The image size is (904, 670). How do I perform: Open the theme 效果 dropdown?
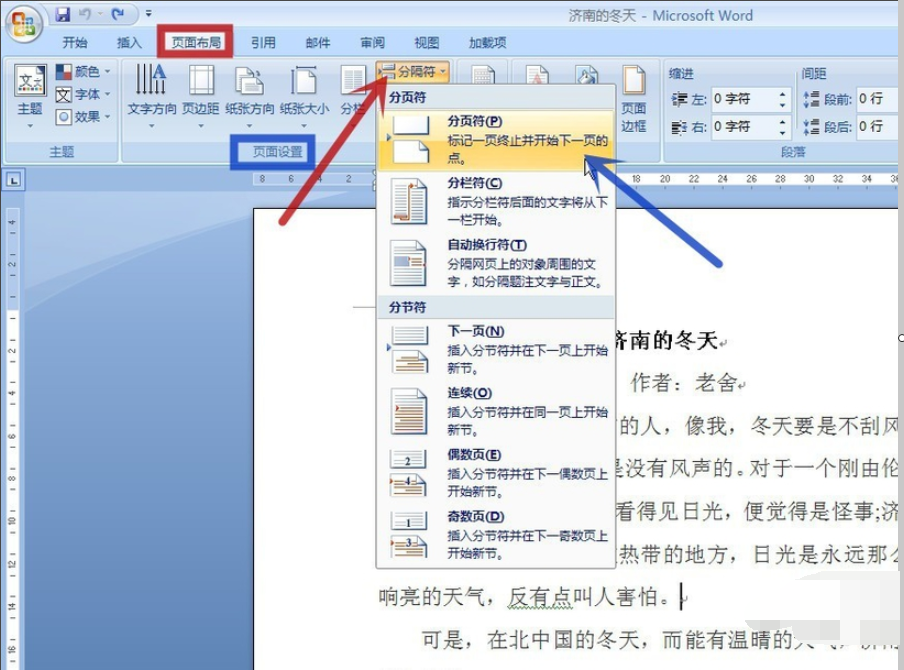click(x=83, y=116)
